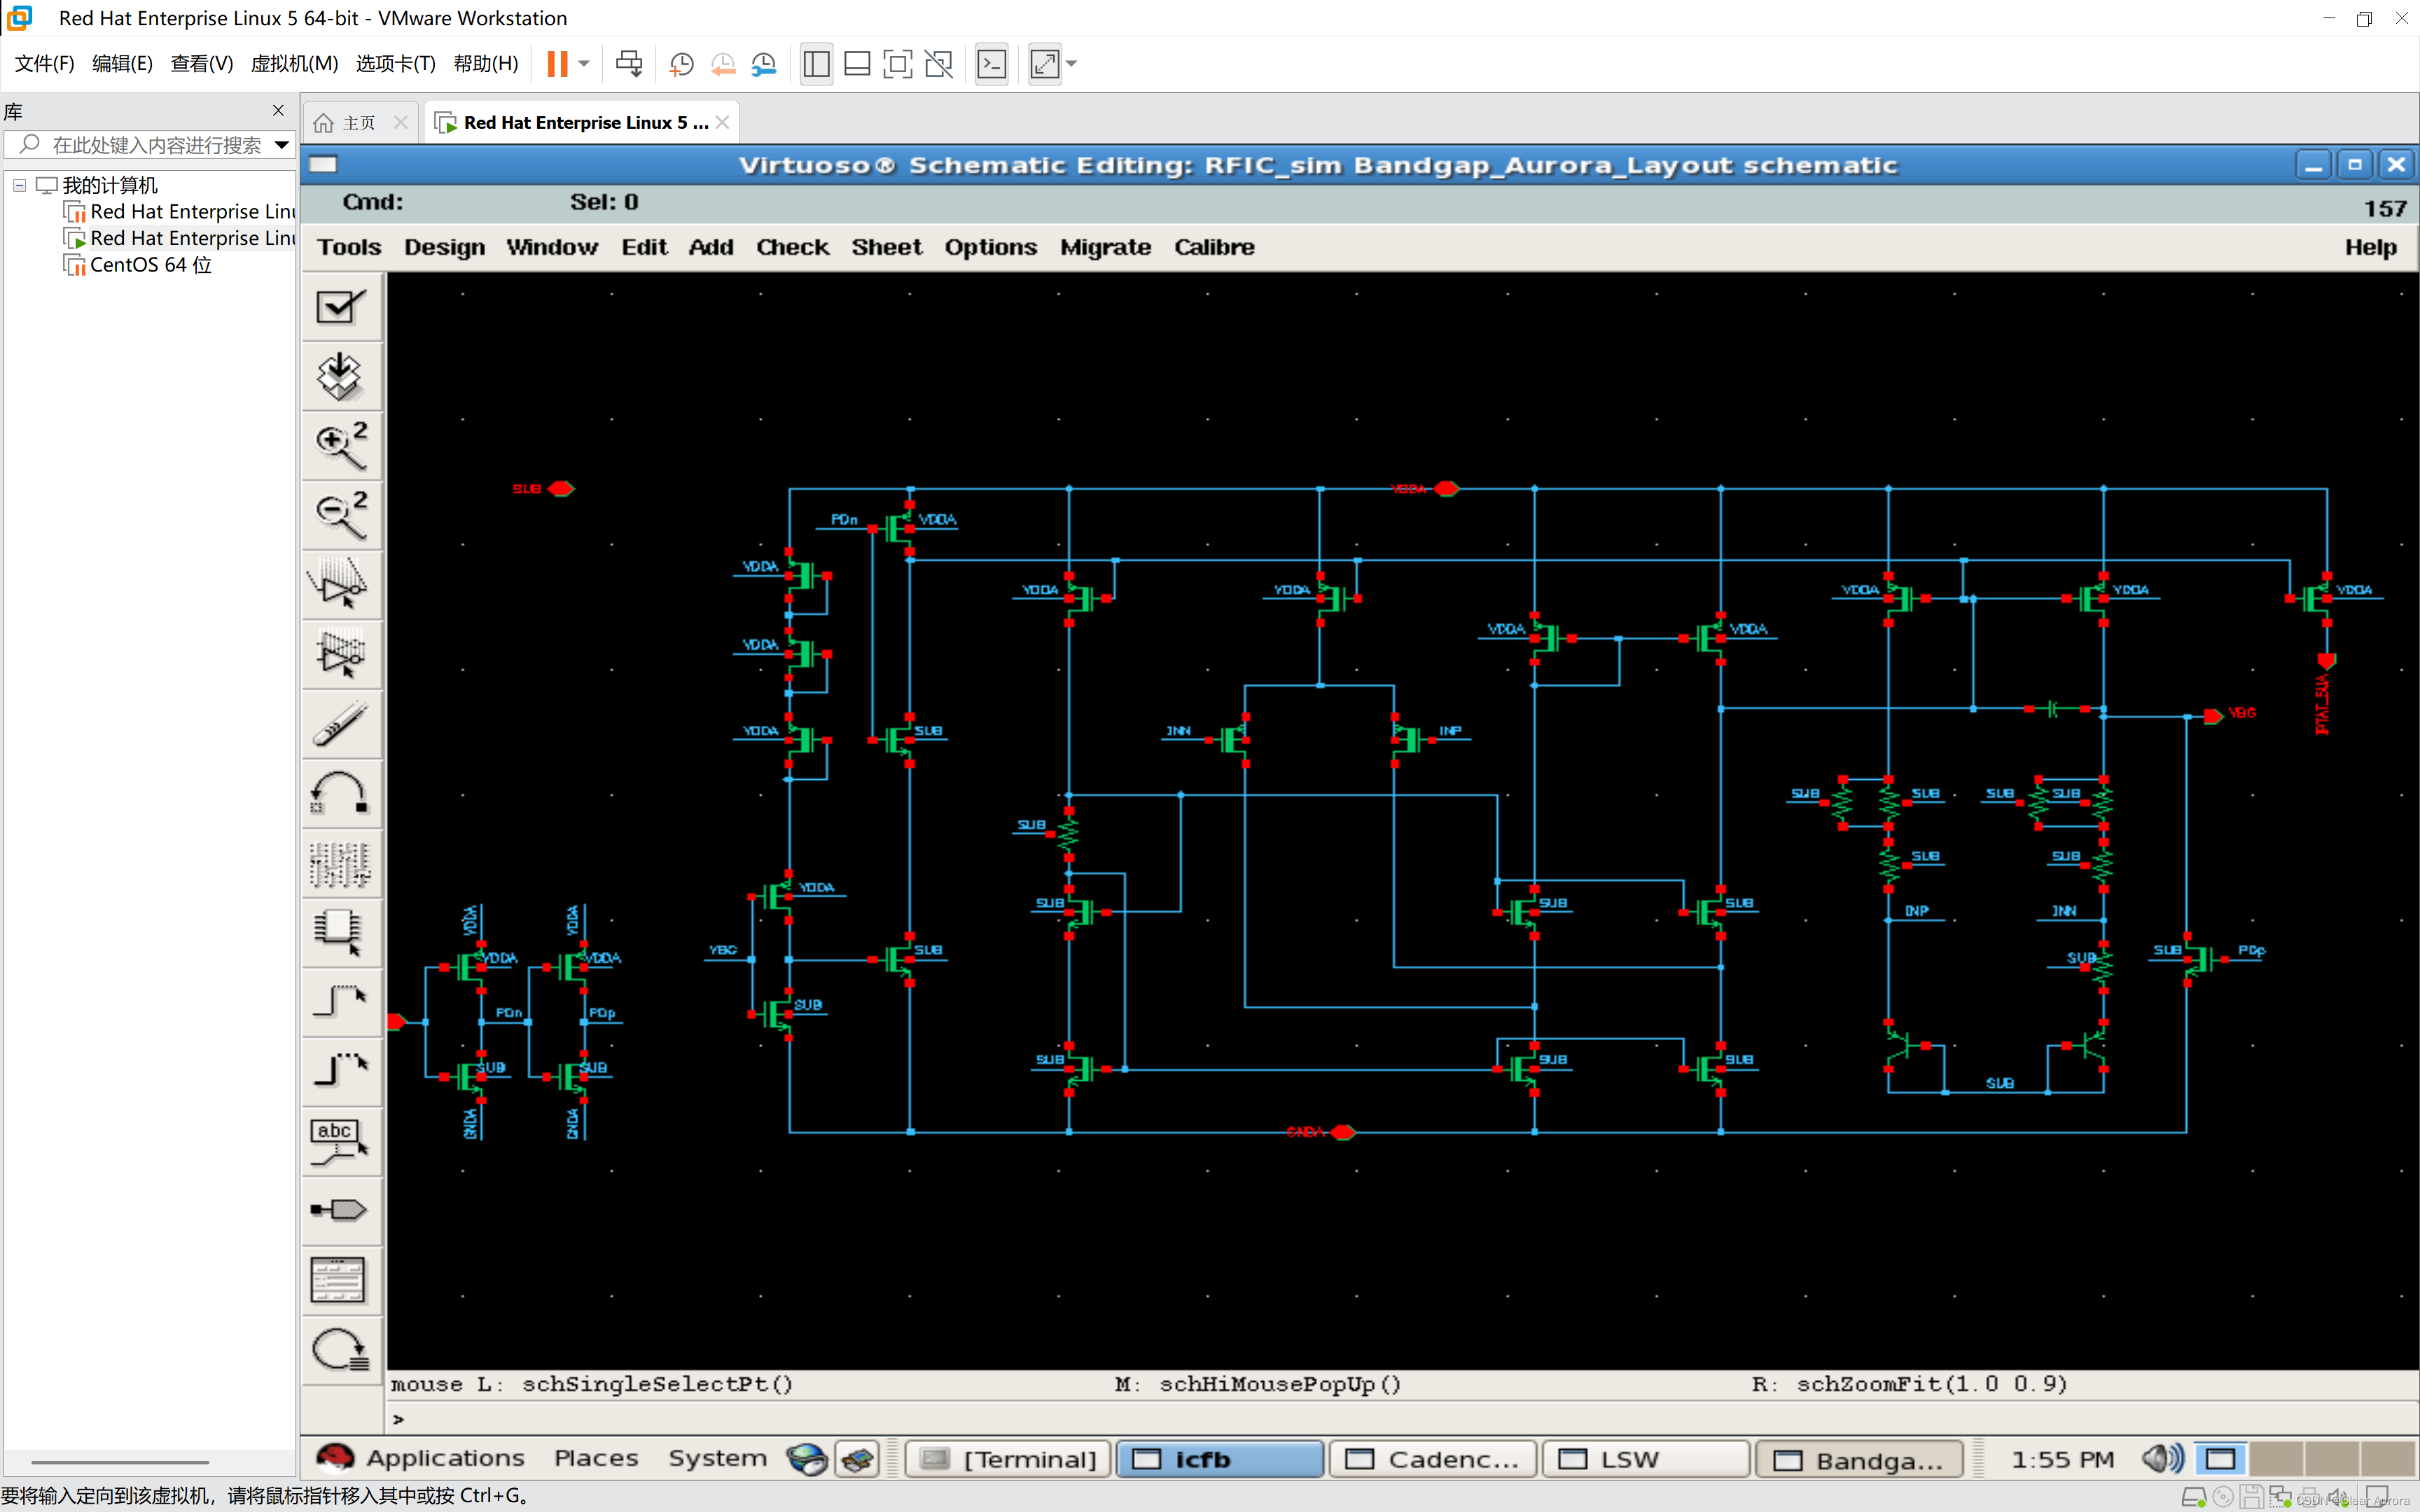Click the Undo arrow icon
Image resolution: width=2420 pixels, height=1512 pixels.
click(340, 793)
